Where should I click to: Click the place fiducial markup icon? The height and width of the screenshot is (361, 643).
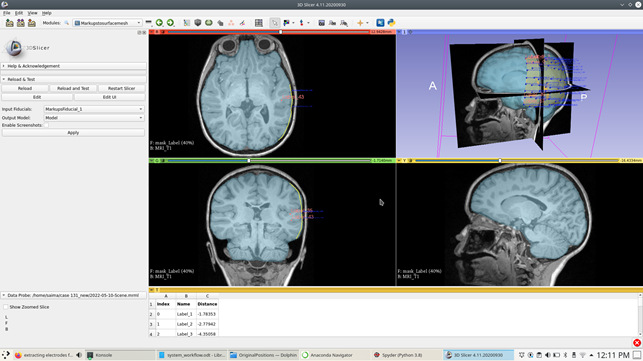[x=302, y=23]
